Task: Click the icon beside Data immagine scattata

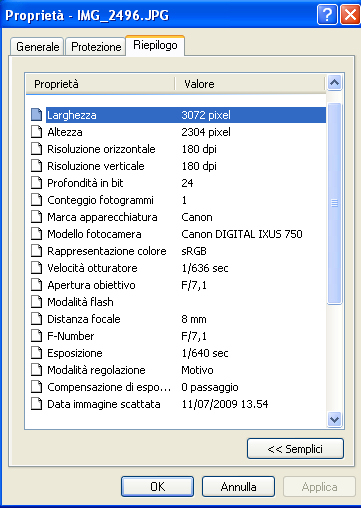Action: coord(37,404)
